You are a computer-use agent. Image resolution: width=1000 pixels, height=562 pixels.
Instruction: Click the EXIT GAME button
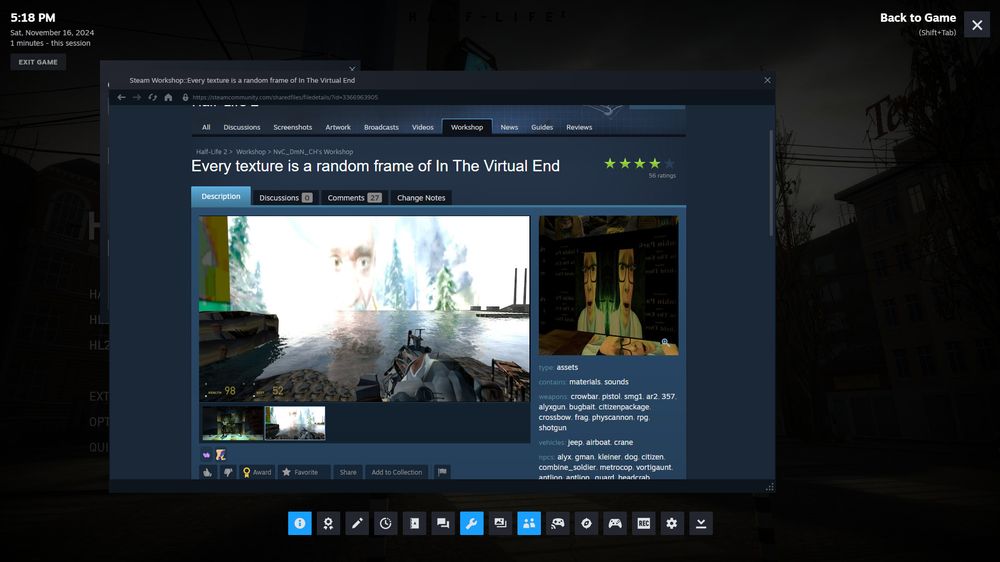(x=38, y=62)
